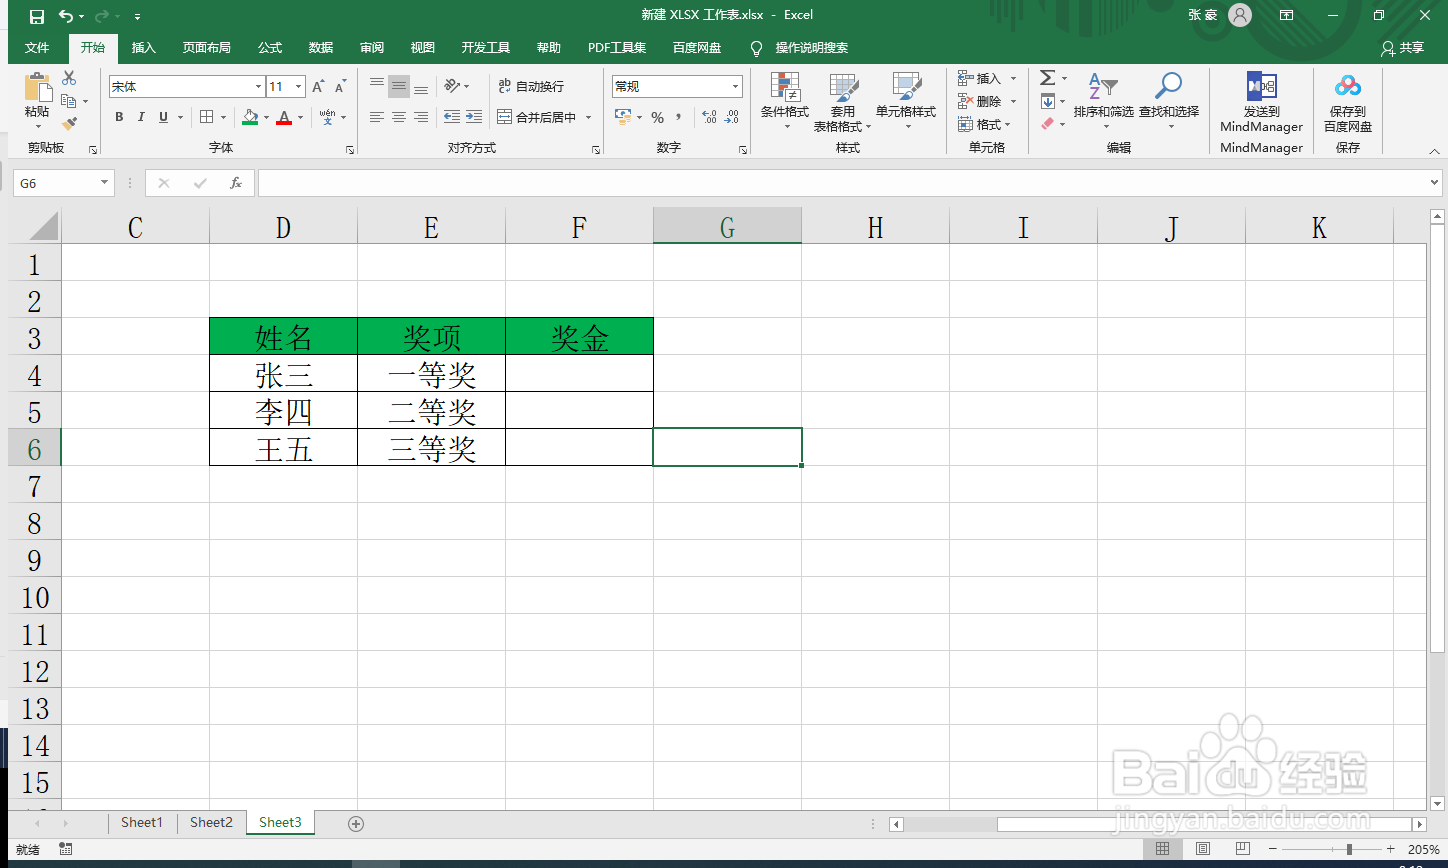1448x868 pixels.
Task: Open 套用表格格式 table styles
Action: tap(842, 103)
